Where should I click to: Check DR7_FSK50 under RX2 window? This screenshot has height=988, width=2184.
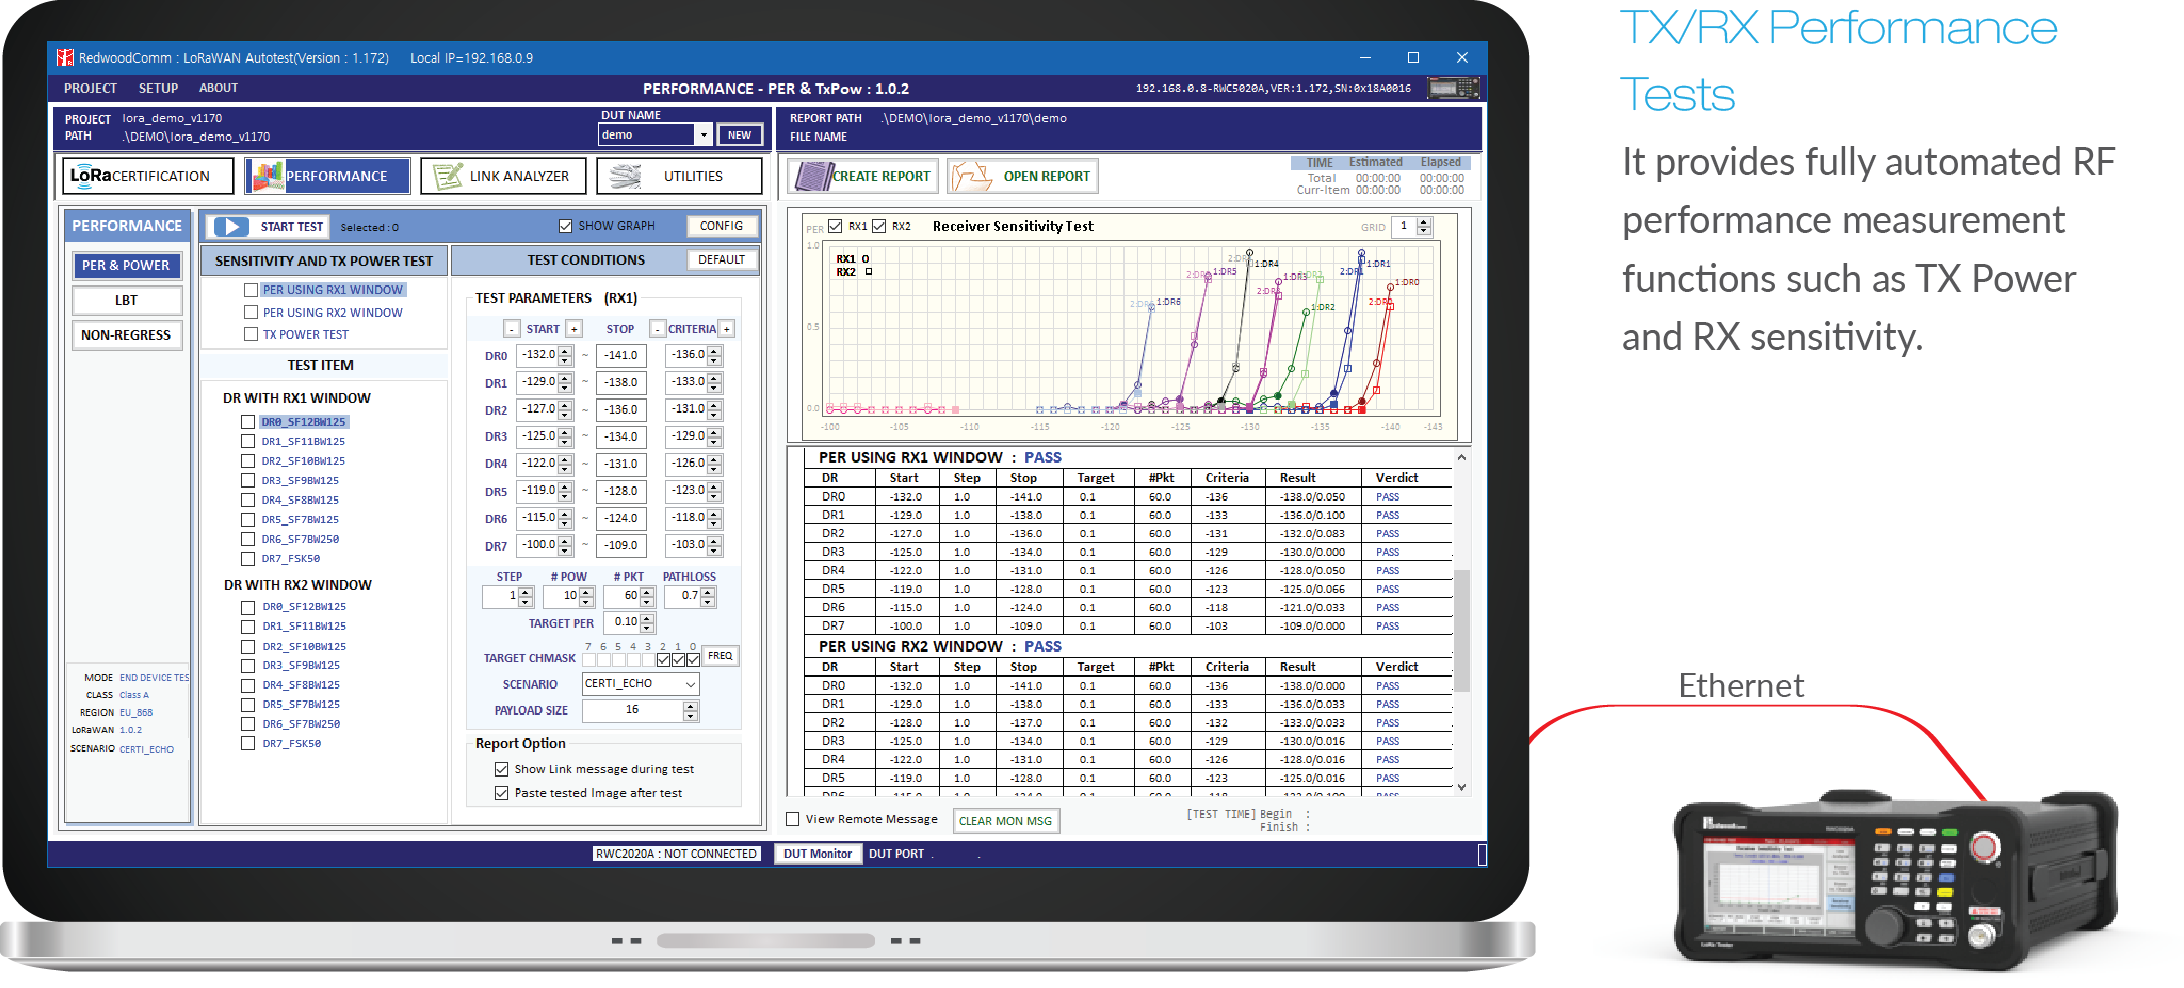coord(248,743)
